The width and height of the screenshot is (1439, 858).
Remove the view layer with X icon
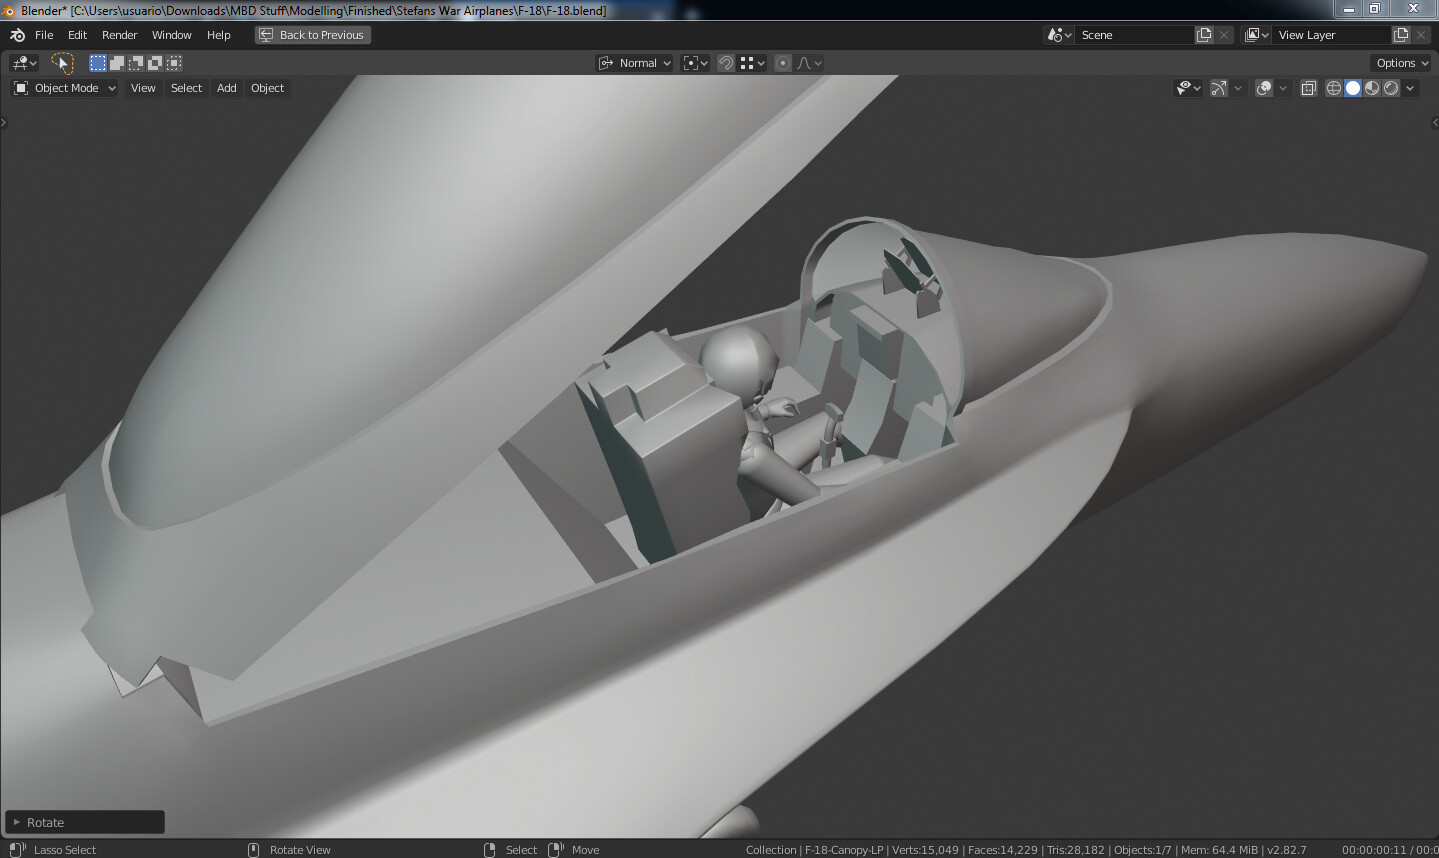point(1421,35)
